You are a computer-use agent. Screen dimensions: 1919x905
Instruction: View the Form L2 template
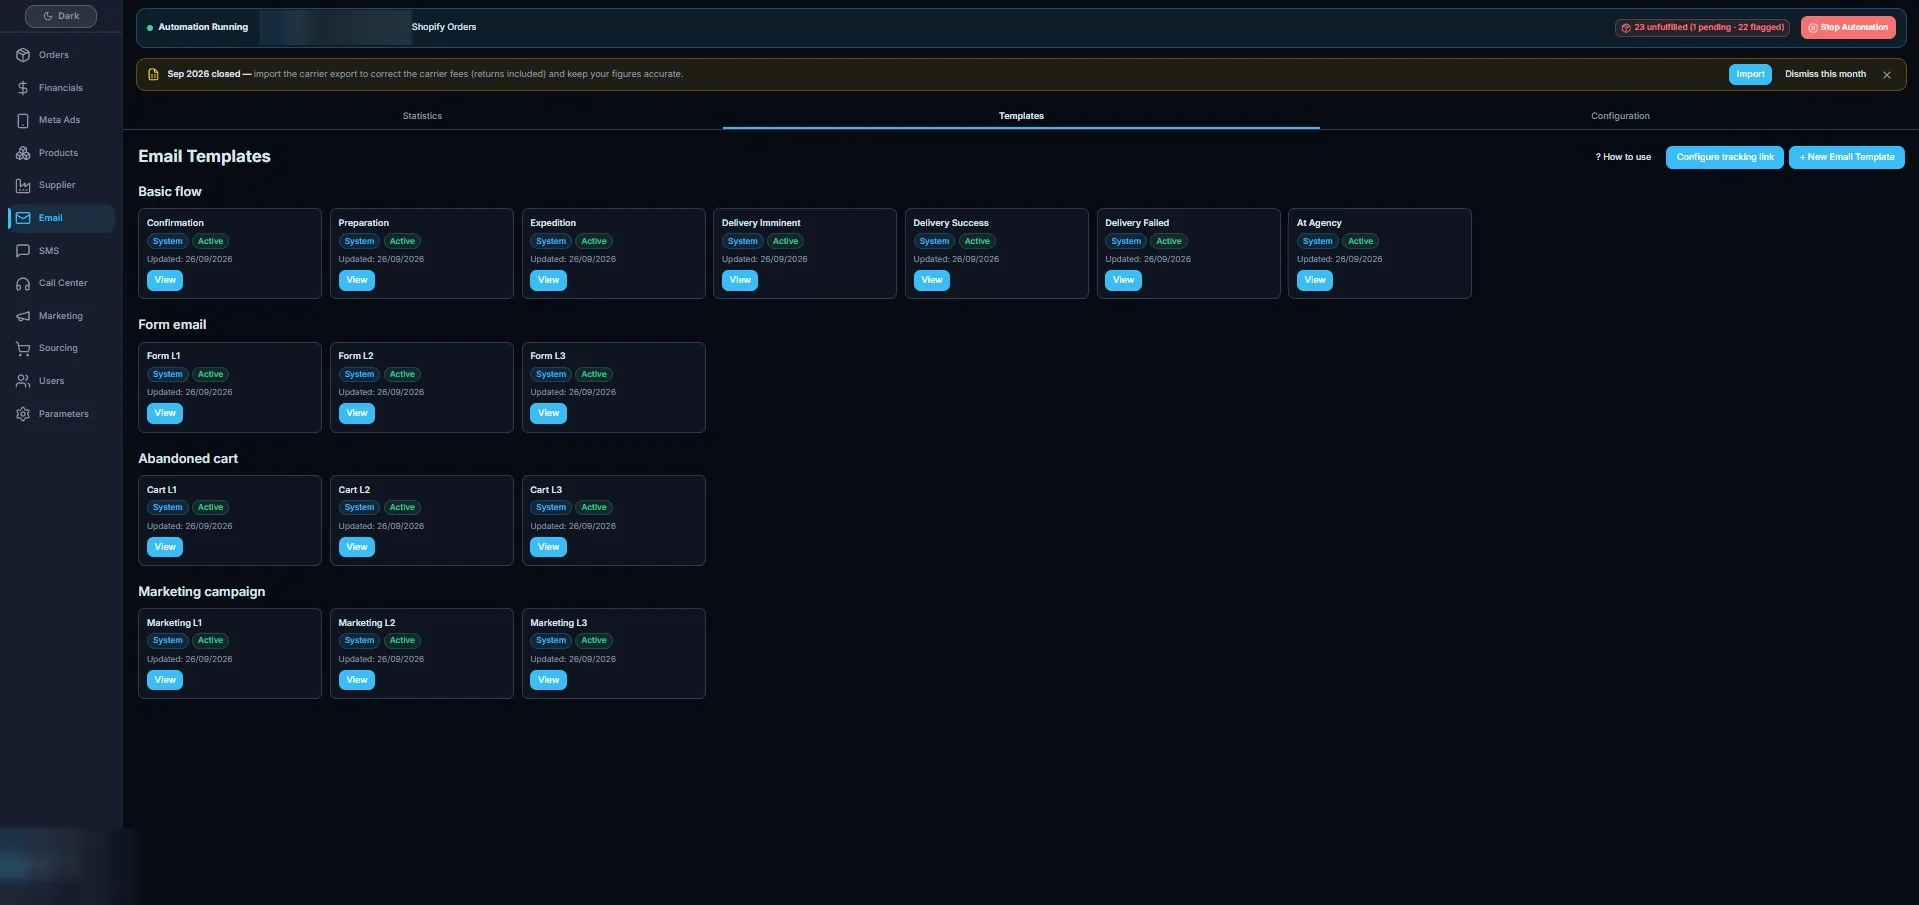click(356, 413)
